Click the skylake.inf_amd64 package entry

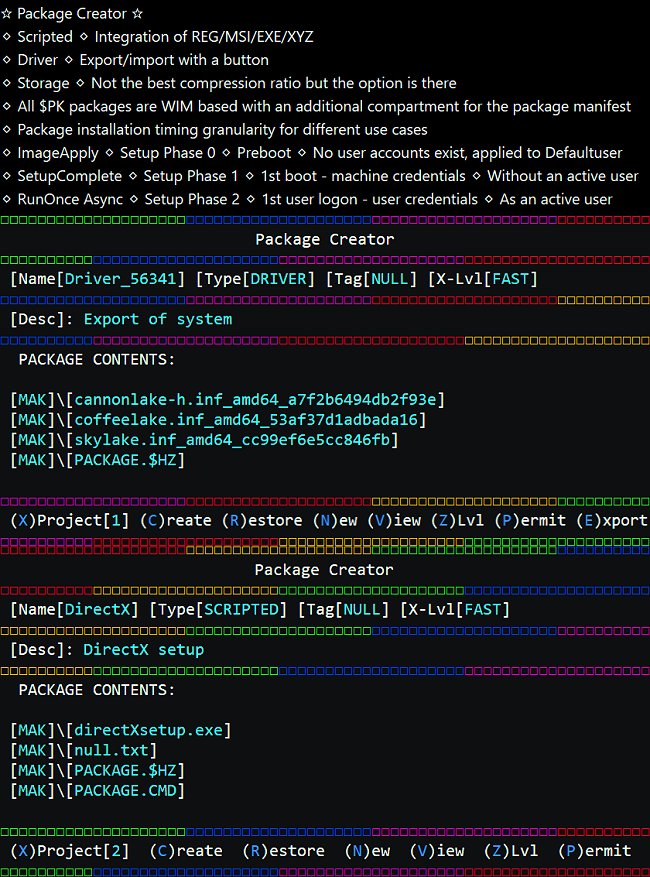237,439
